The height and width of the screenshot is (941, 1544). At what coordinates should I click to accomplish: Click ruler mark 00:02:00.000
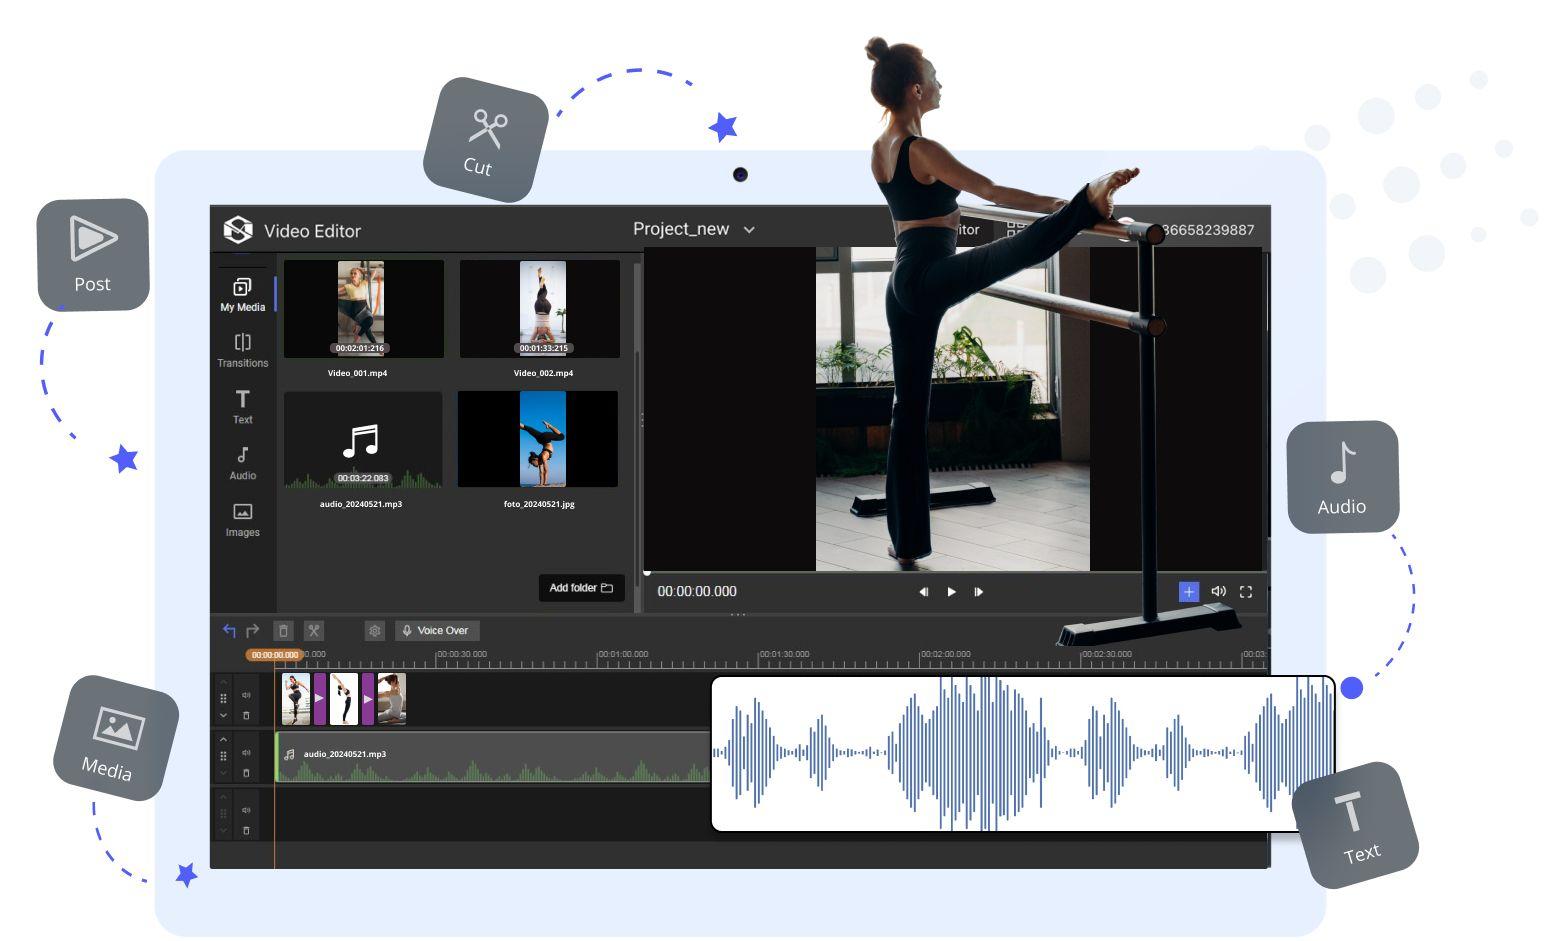[945, 654]
